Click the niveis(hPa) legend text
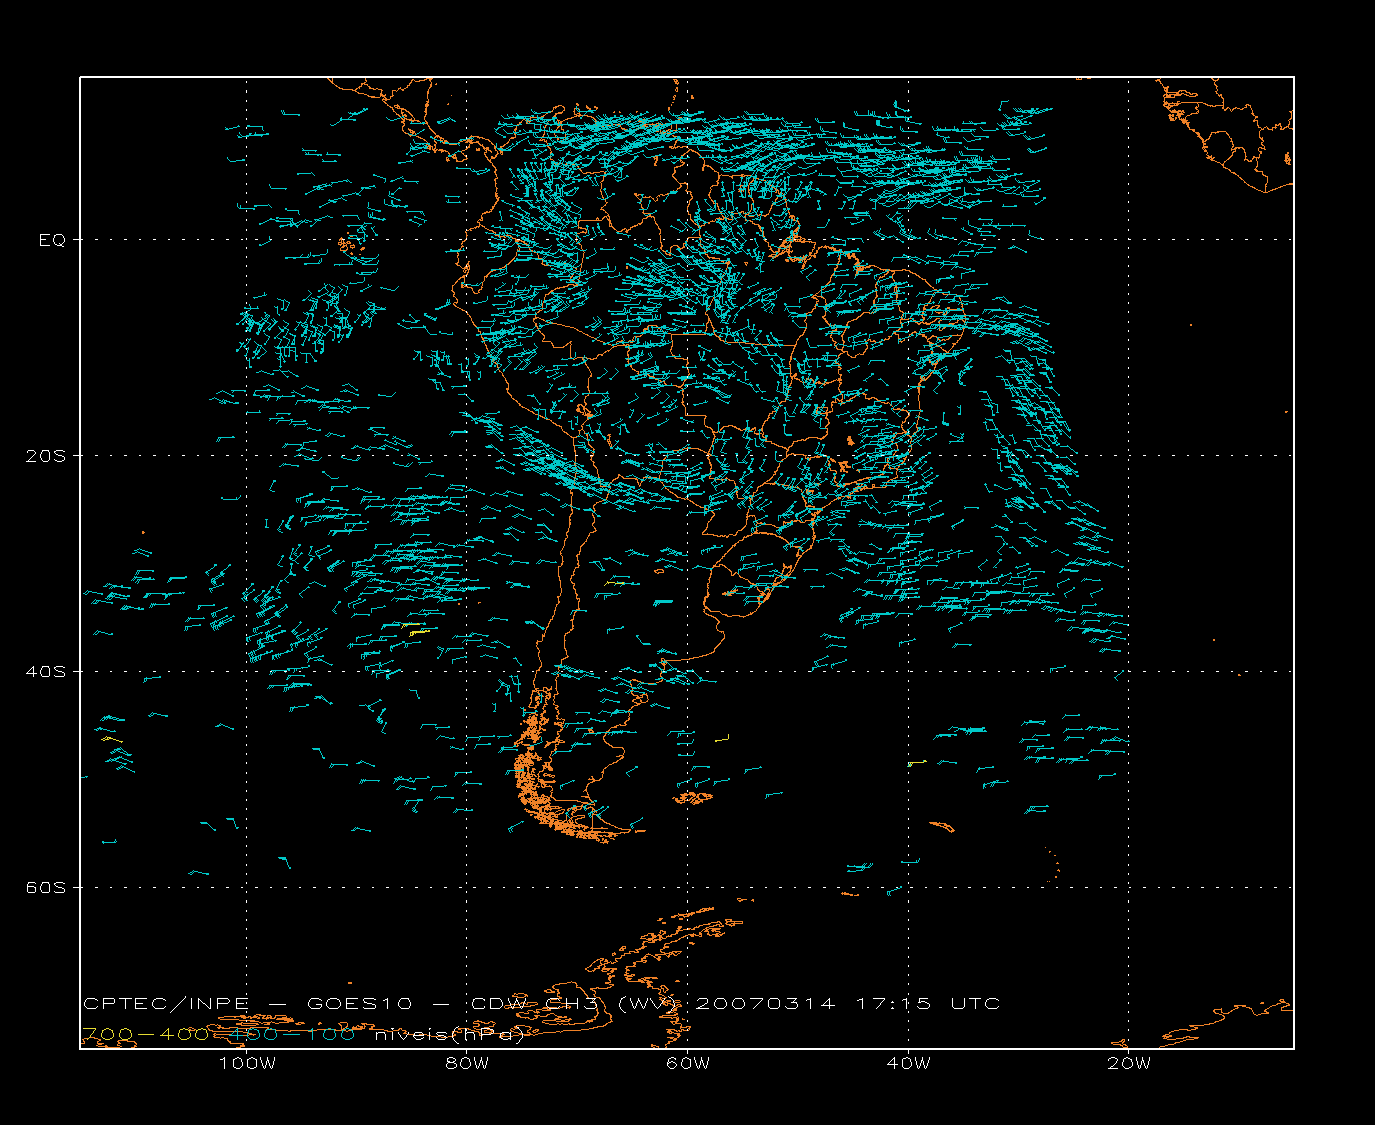This screenshot has width=1375, height=1125. 450,1034
